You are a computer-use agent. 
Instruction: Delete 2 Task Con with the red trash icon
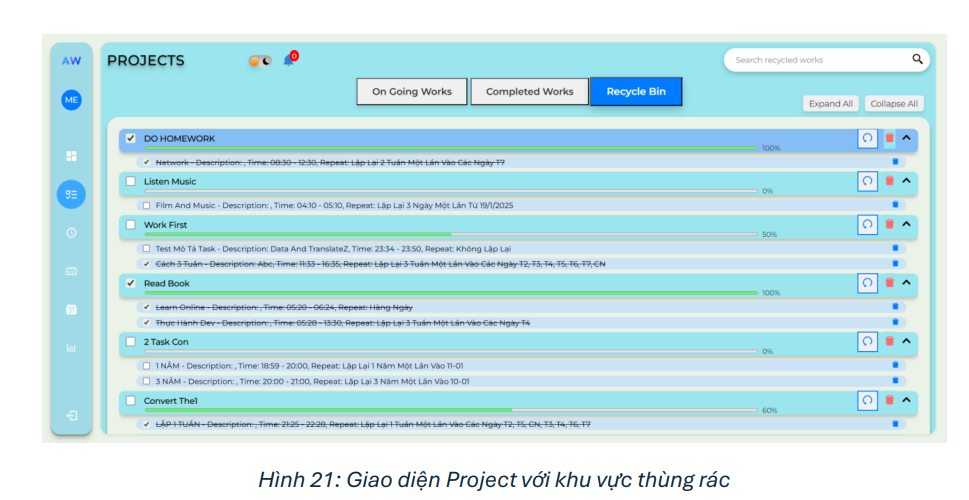889,341
